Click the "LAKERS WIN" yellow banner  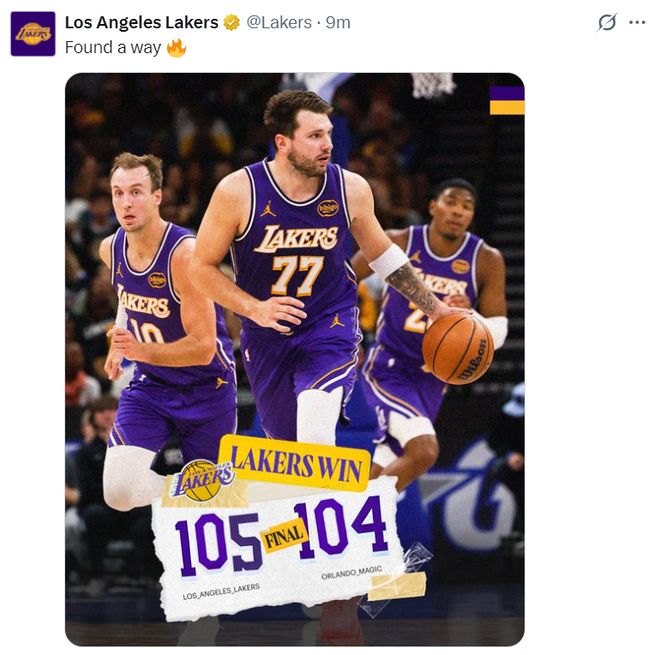[293, 461]
